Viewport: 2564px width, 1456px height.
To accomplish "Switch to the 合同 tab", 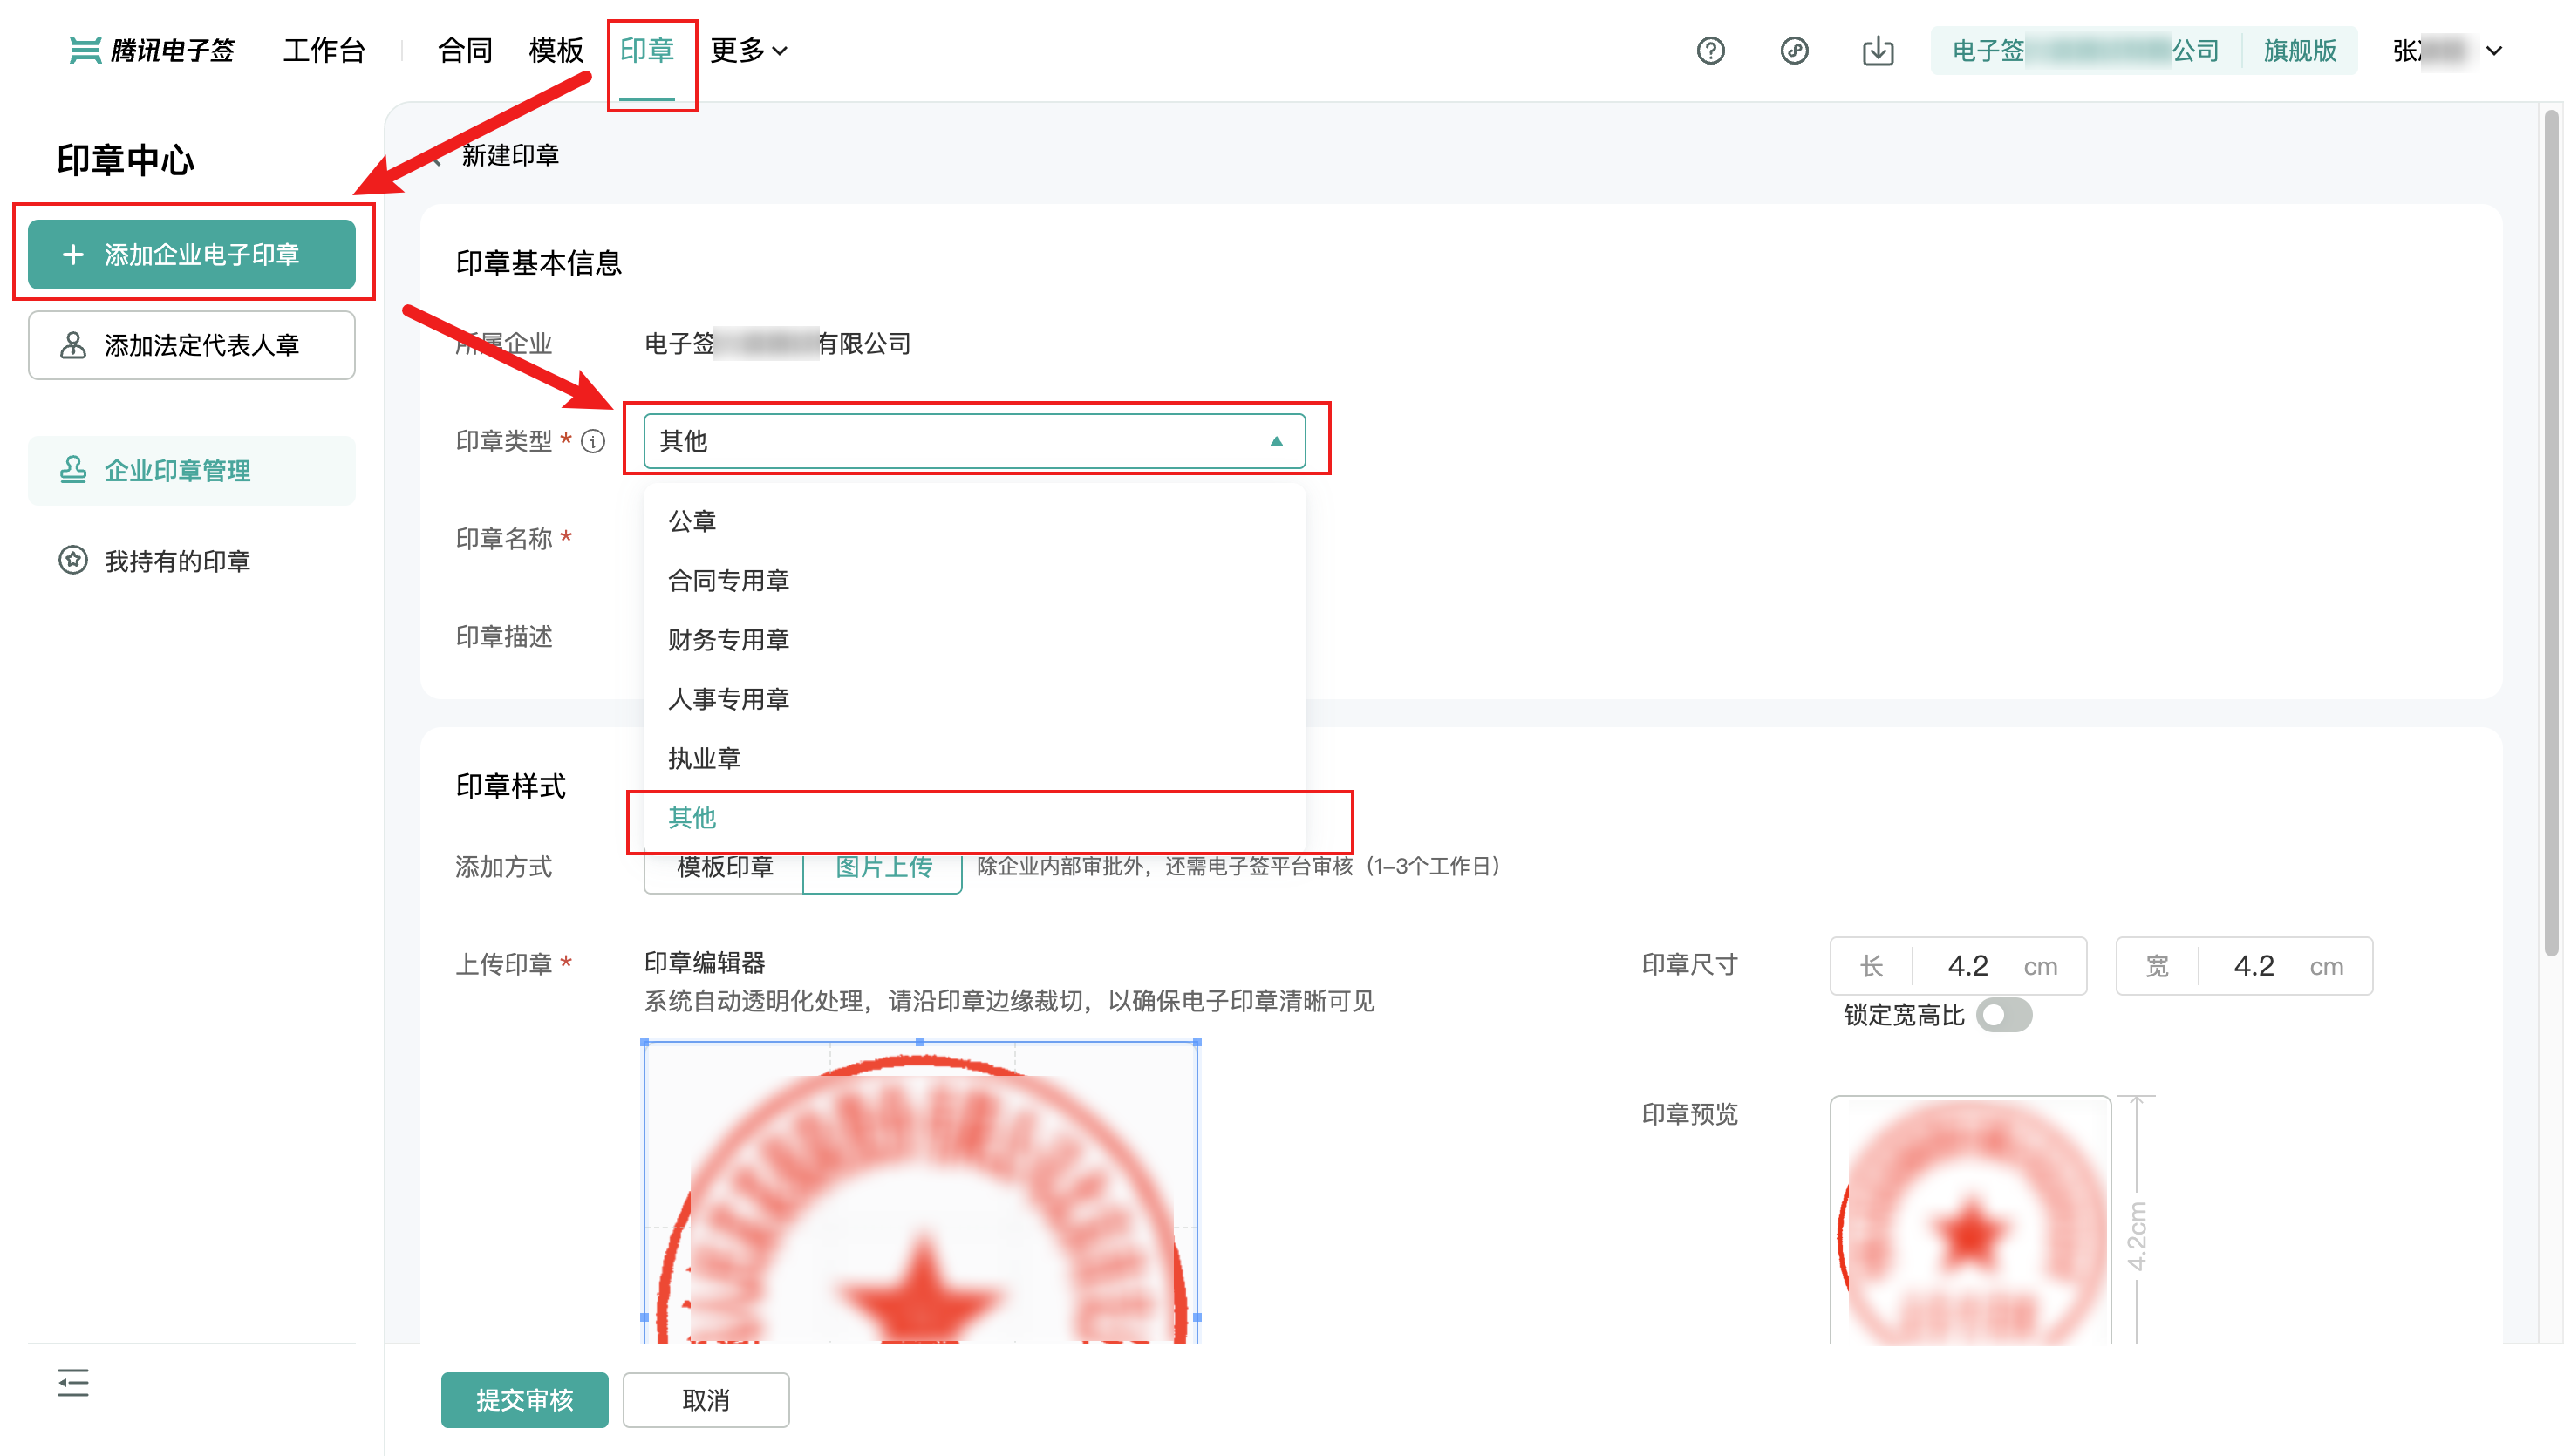I will coord(465,50).
